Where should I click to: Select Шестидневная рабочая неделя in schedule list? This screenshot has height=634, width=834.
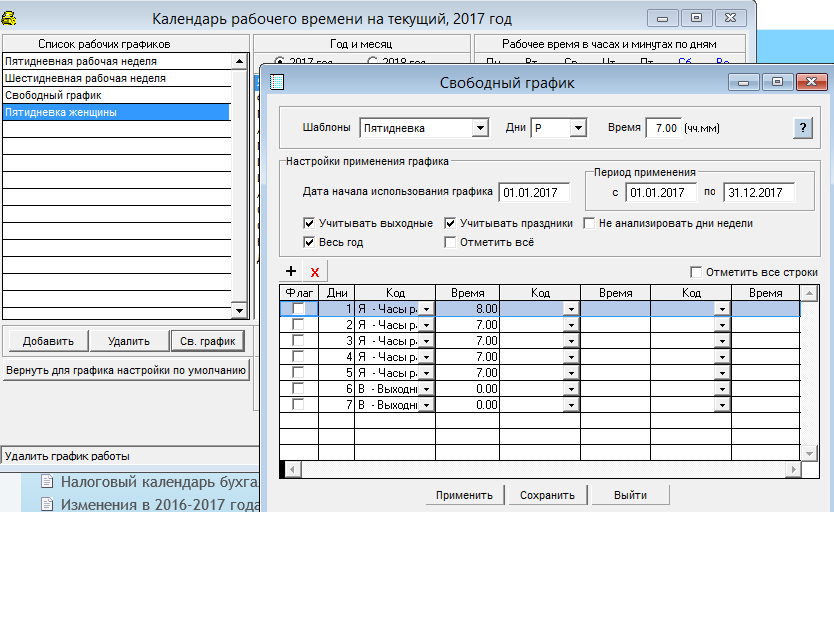pos(85,78)
